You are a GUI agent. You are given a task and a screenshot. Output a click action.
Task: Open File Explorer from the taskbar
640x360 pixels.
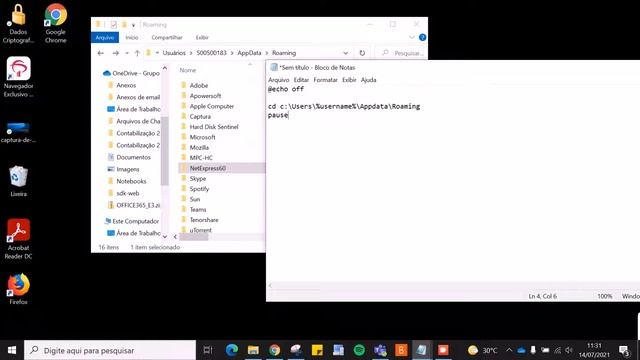253,350
